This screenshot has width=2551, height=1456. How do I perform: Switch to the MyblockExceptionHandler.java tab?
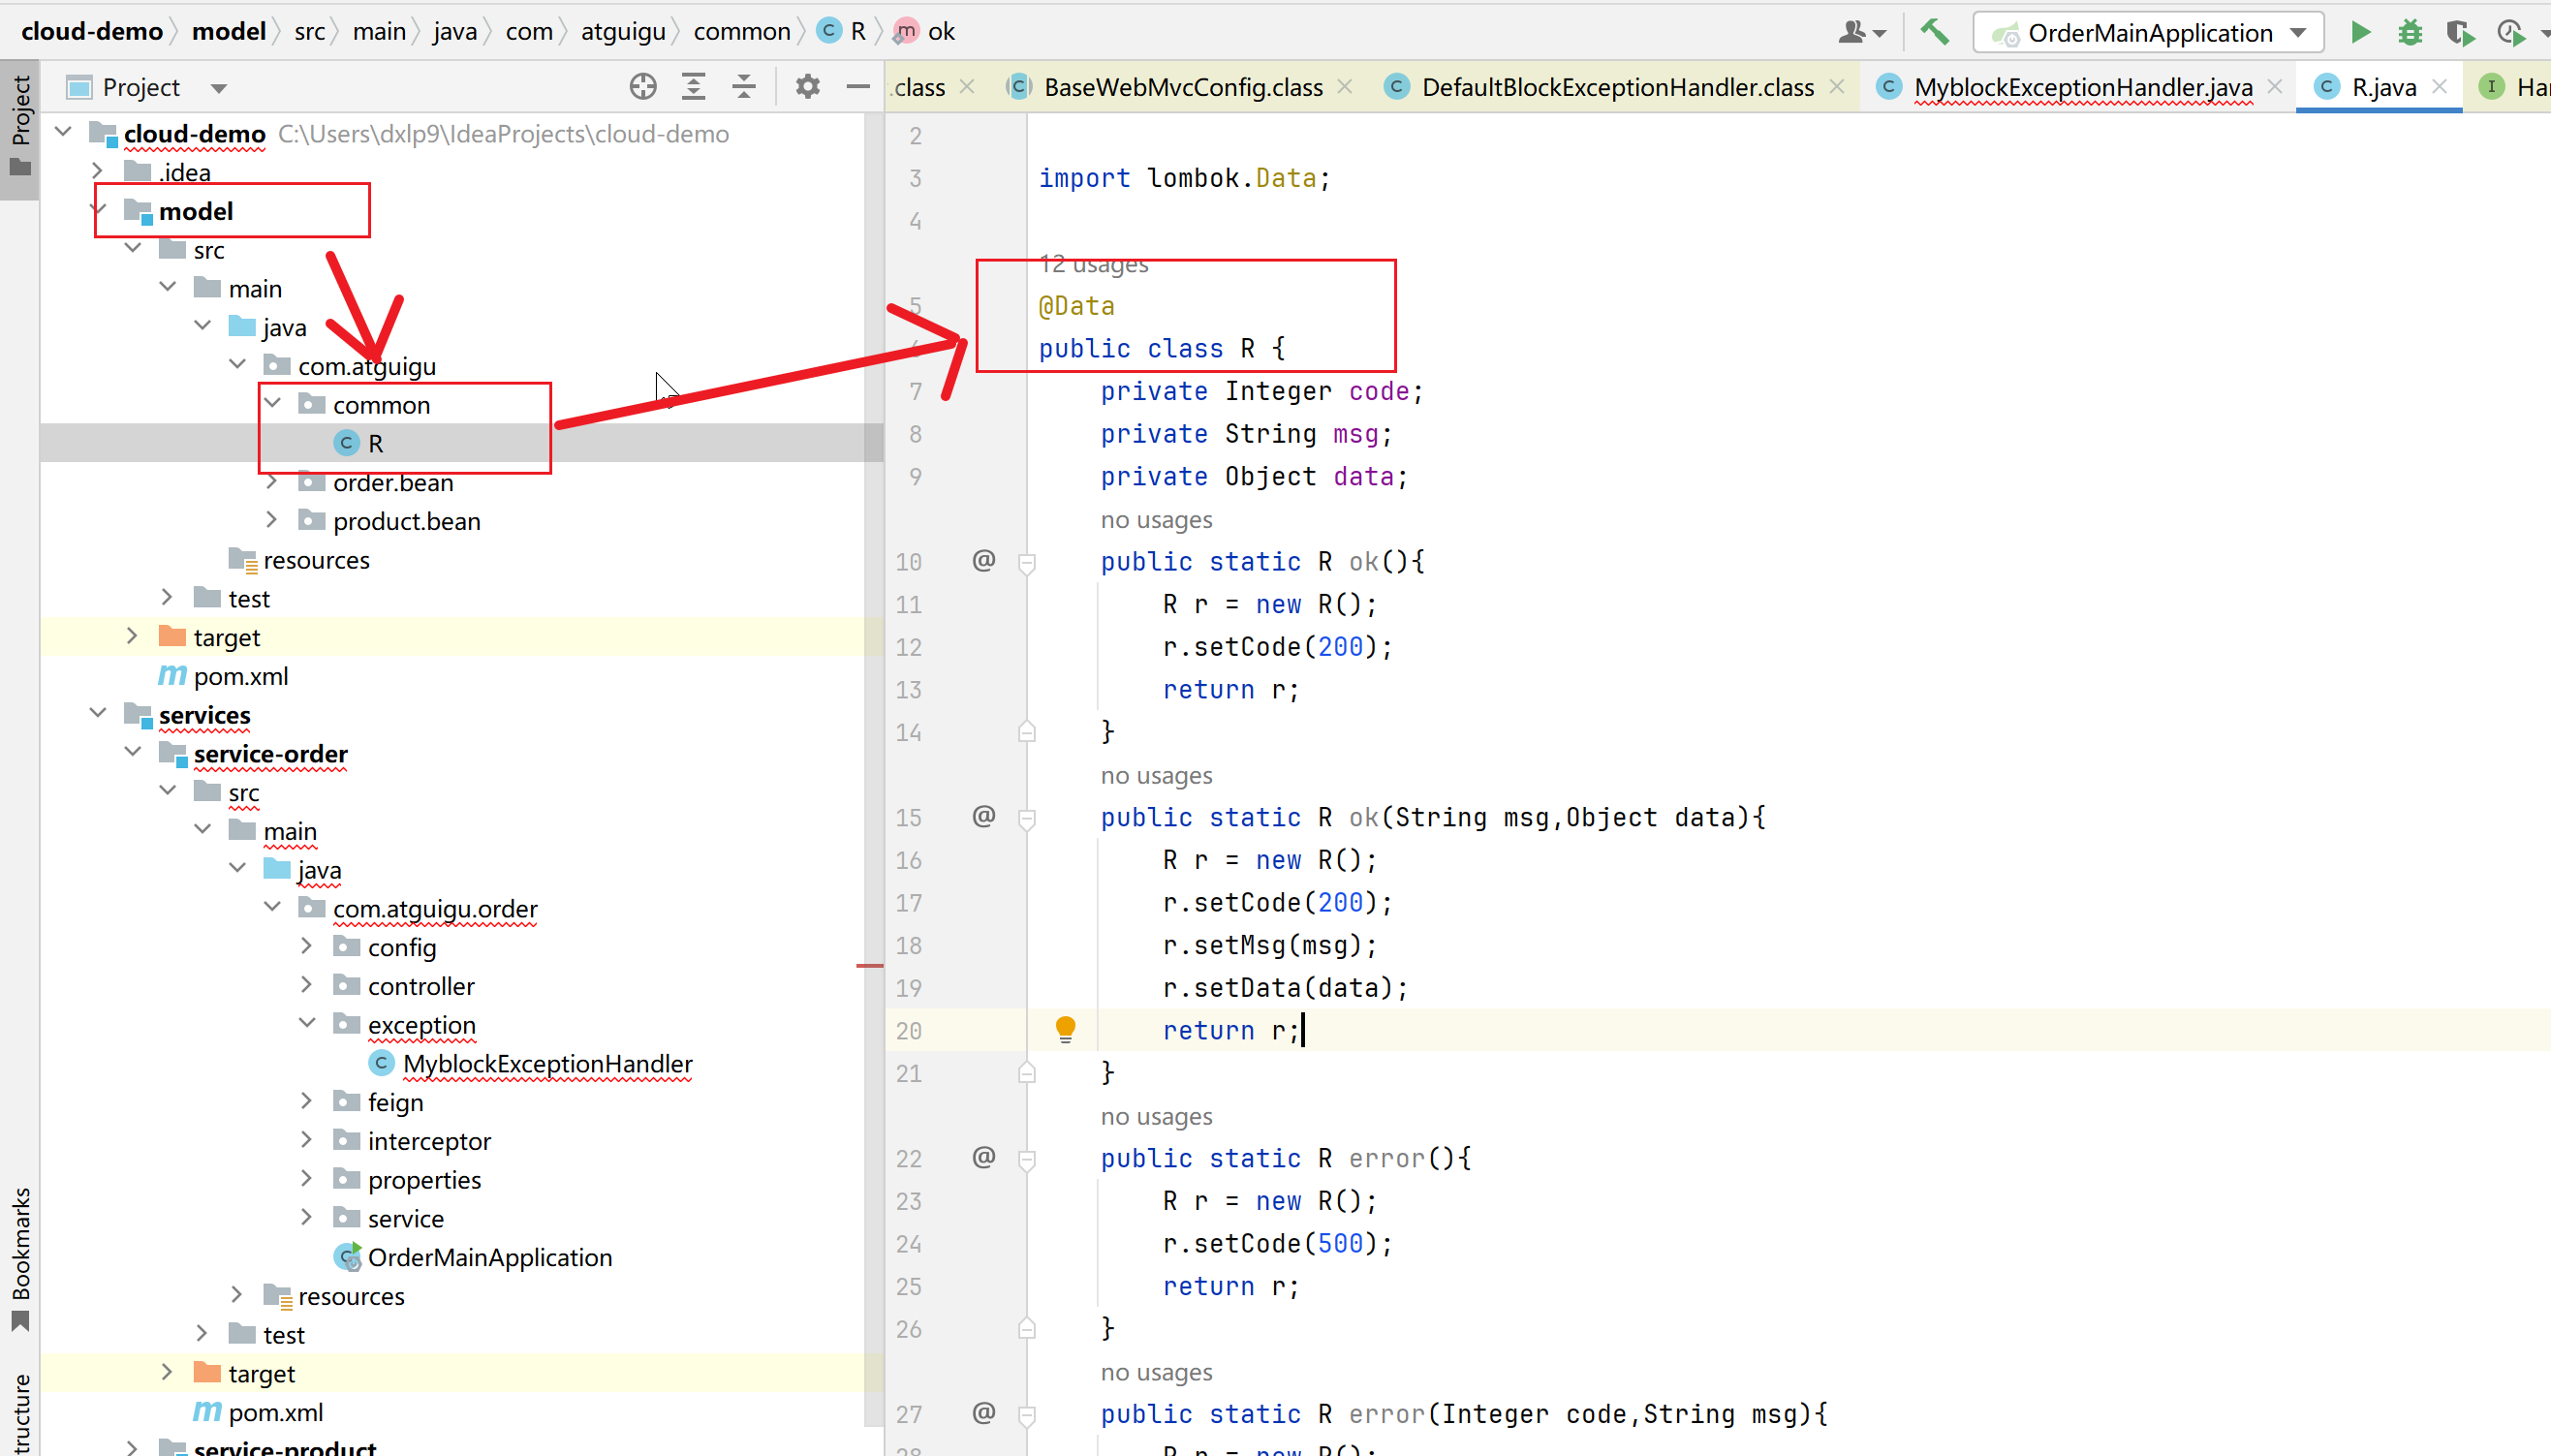(x=2082, y=87)
